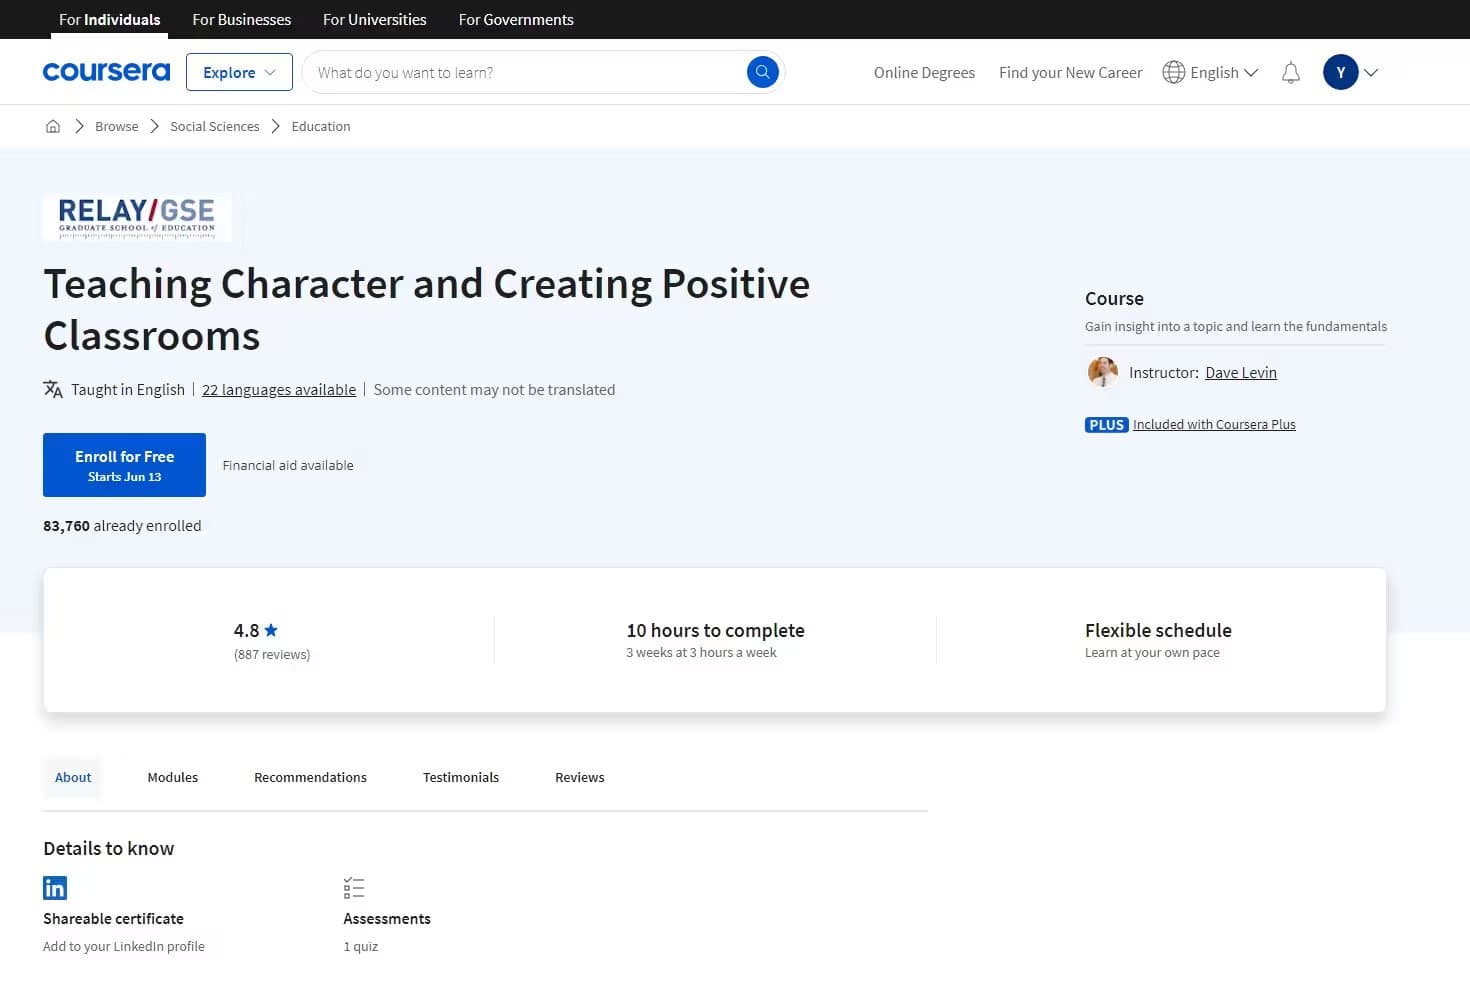This screenshot has height=995, width=1470.
Task: Open Find your New Career link
Action: 1070,72
